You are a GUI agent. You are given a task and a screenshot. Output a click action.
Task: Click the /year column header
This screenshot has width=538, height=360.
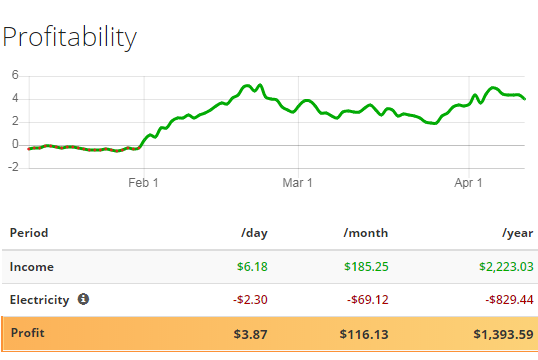click(518, 233)
